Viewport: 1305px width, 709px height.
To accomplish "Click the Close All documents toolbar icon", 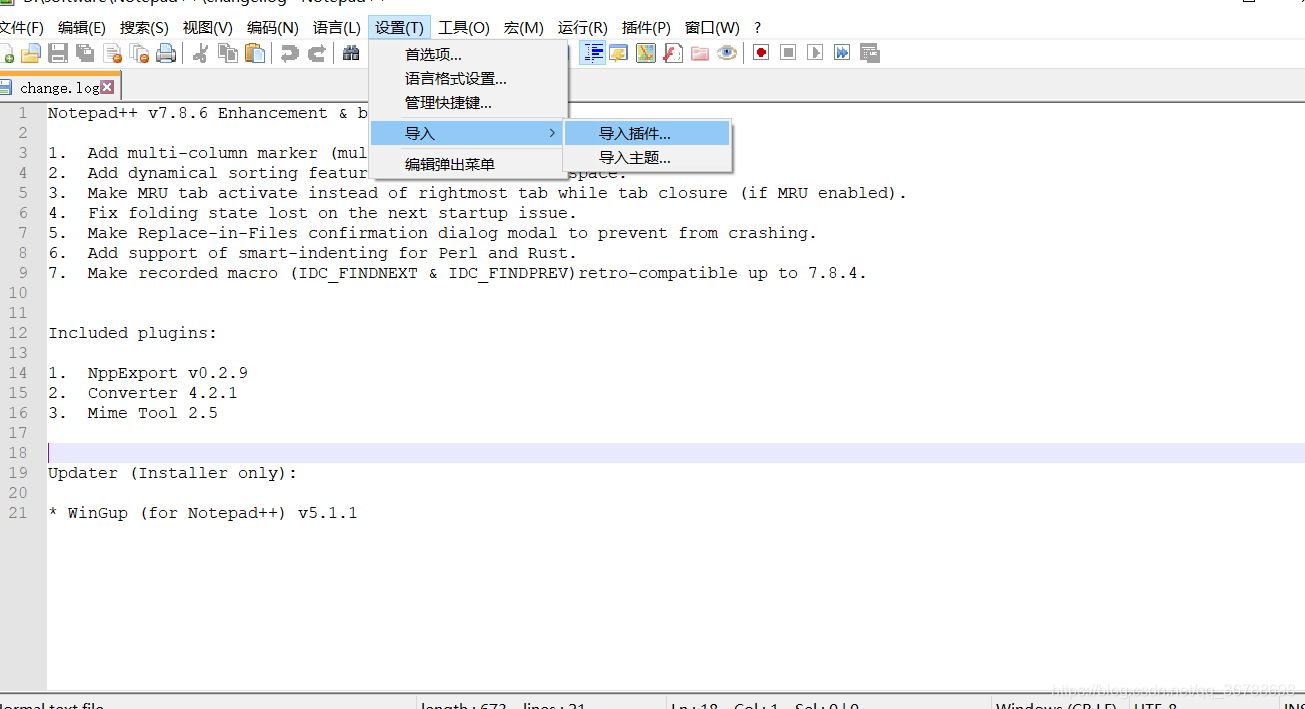I will pyautogui.click(x=139, y=53).
